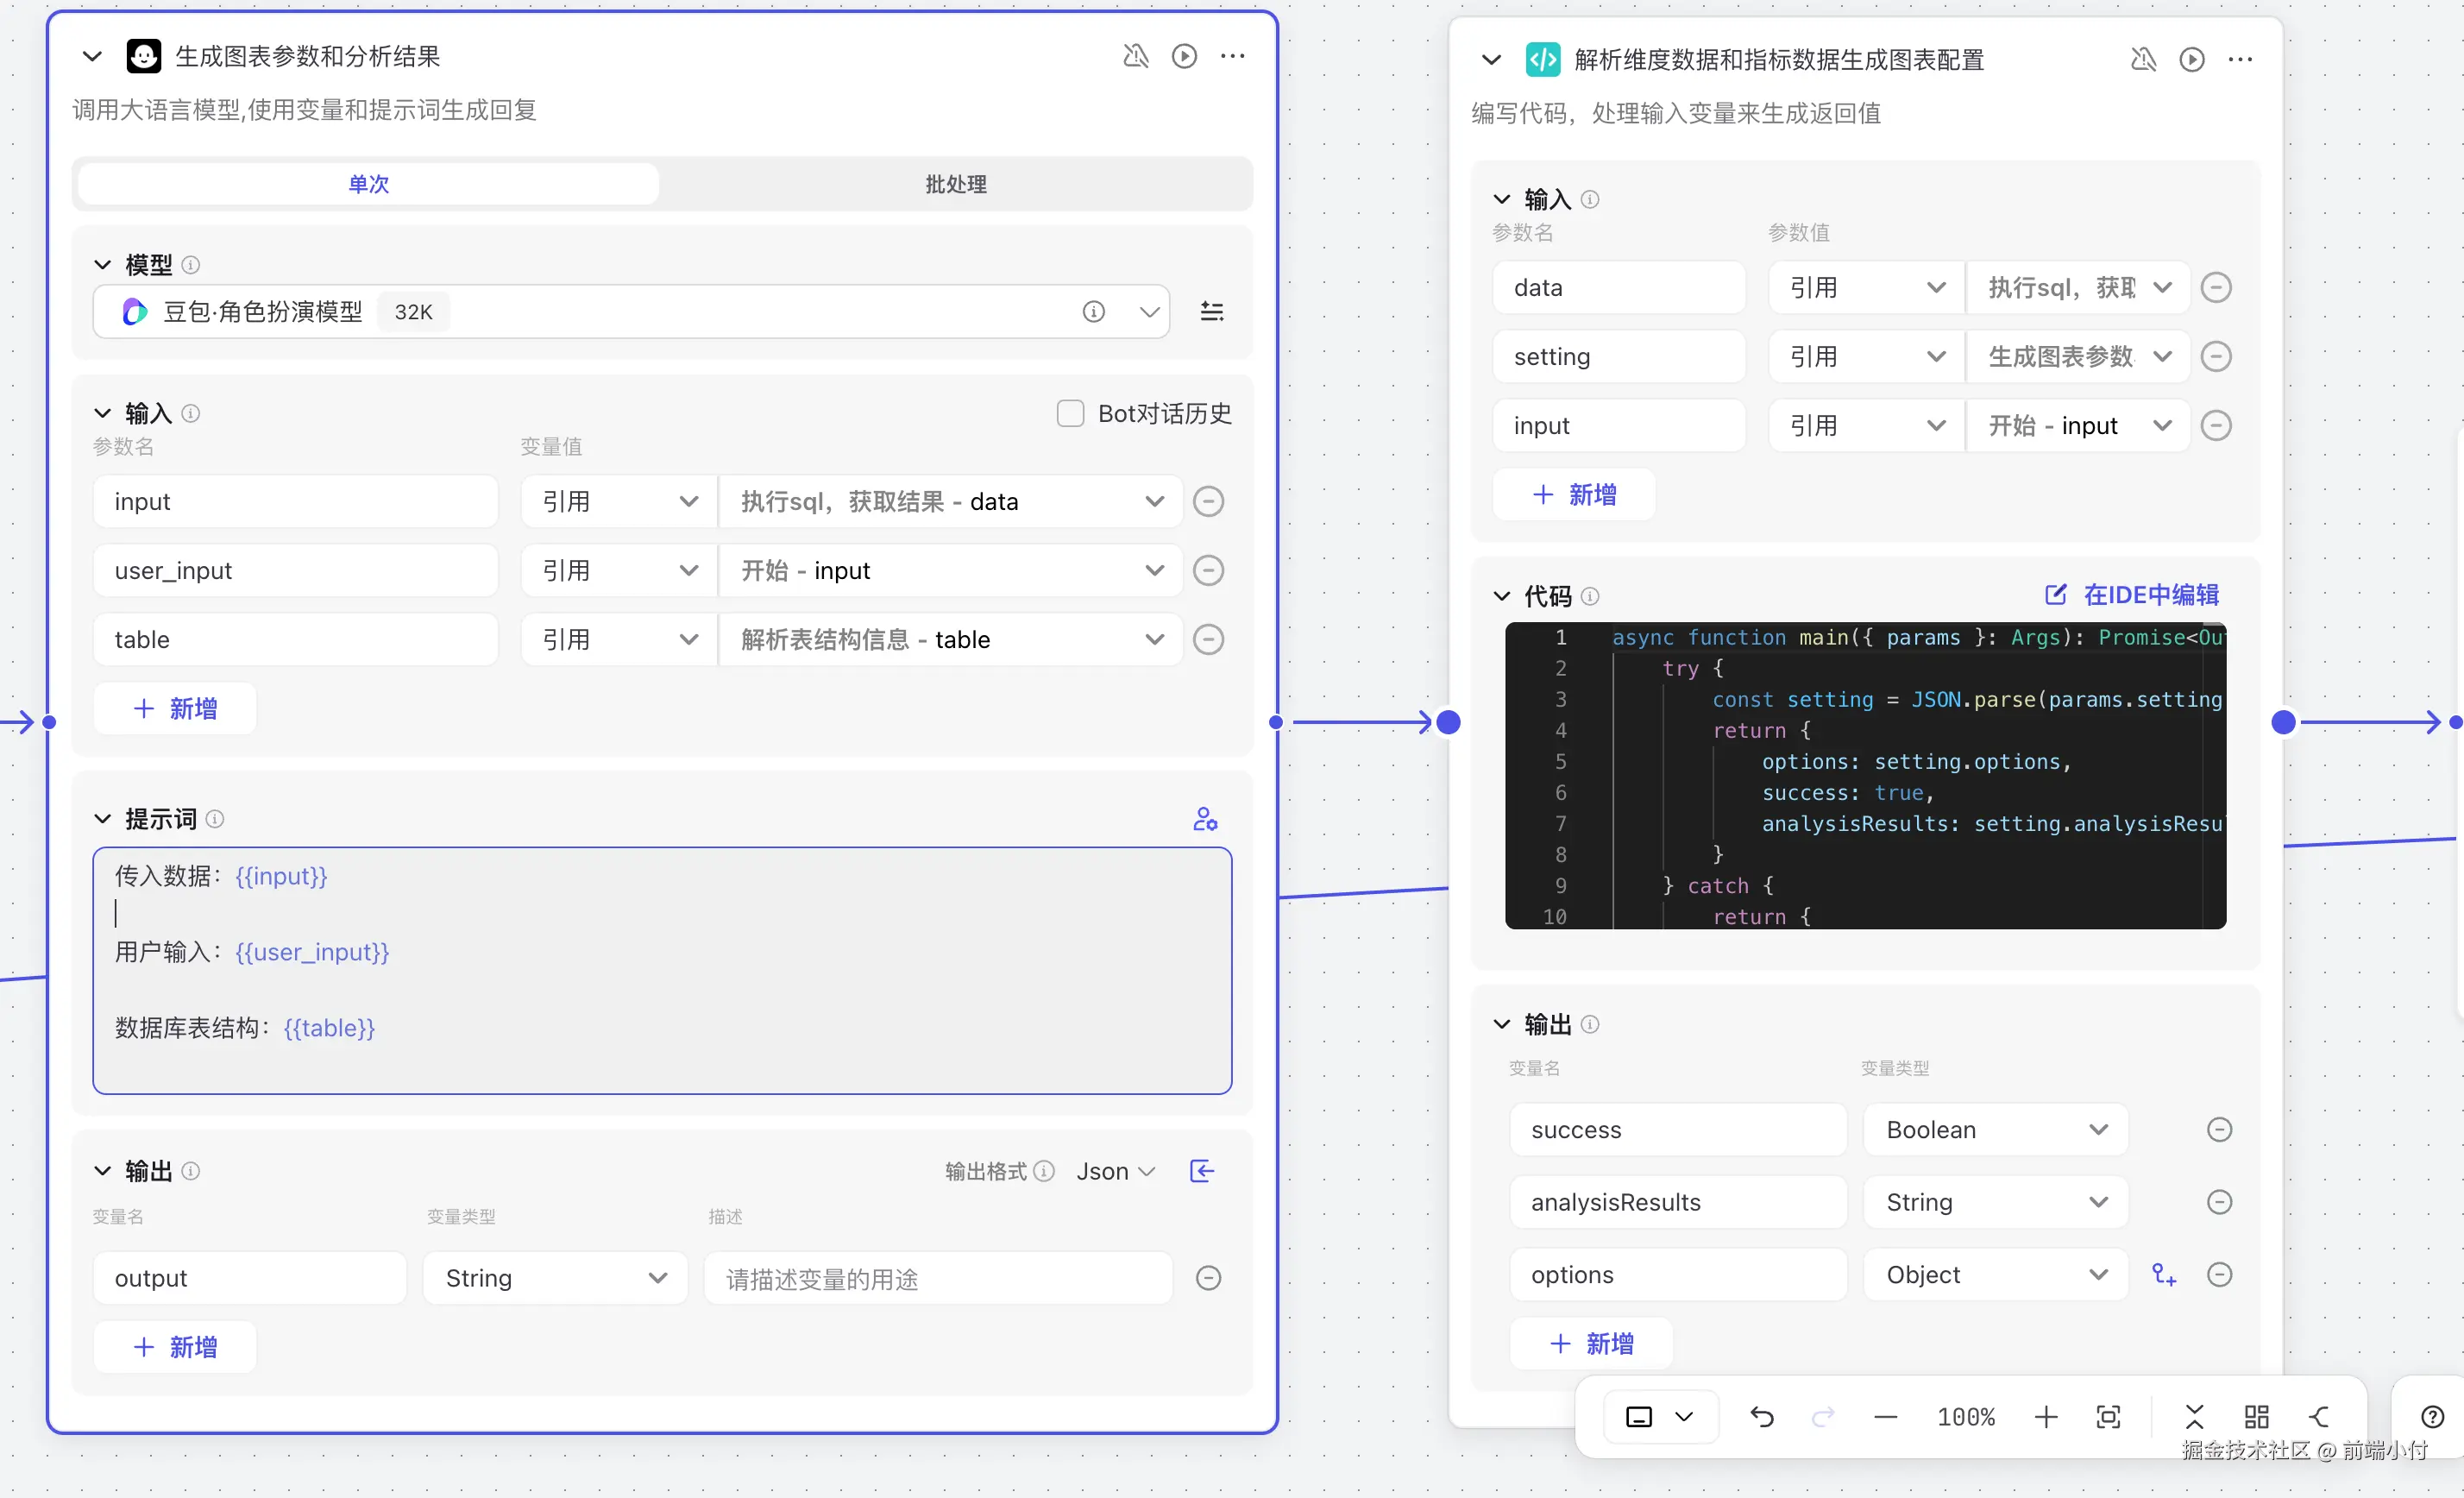The image size is (2464, 1498).
Task: Click the import output JSON icon
Action: [1202, 1171]
